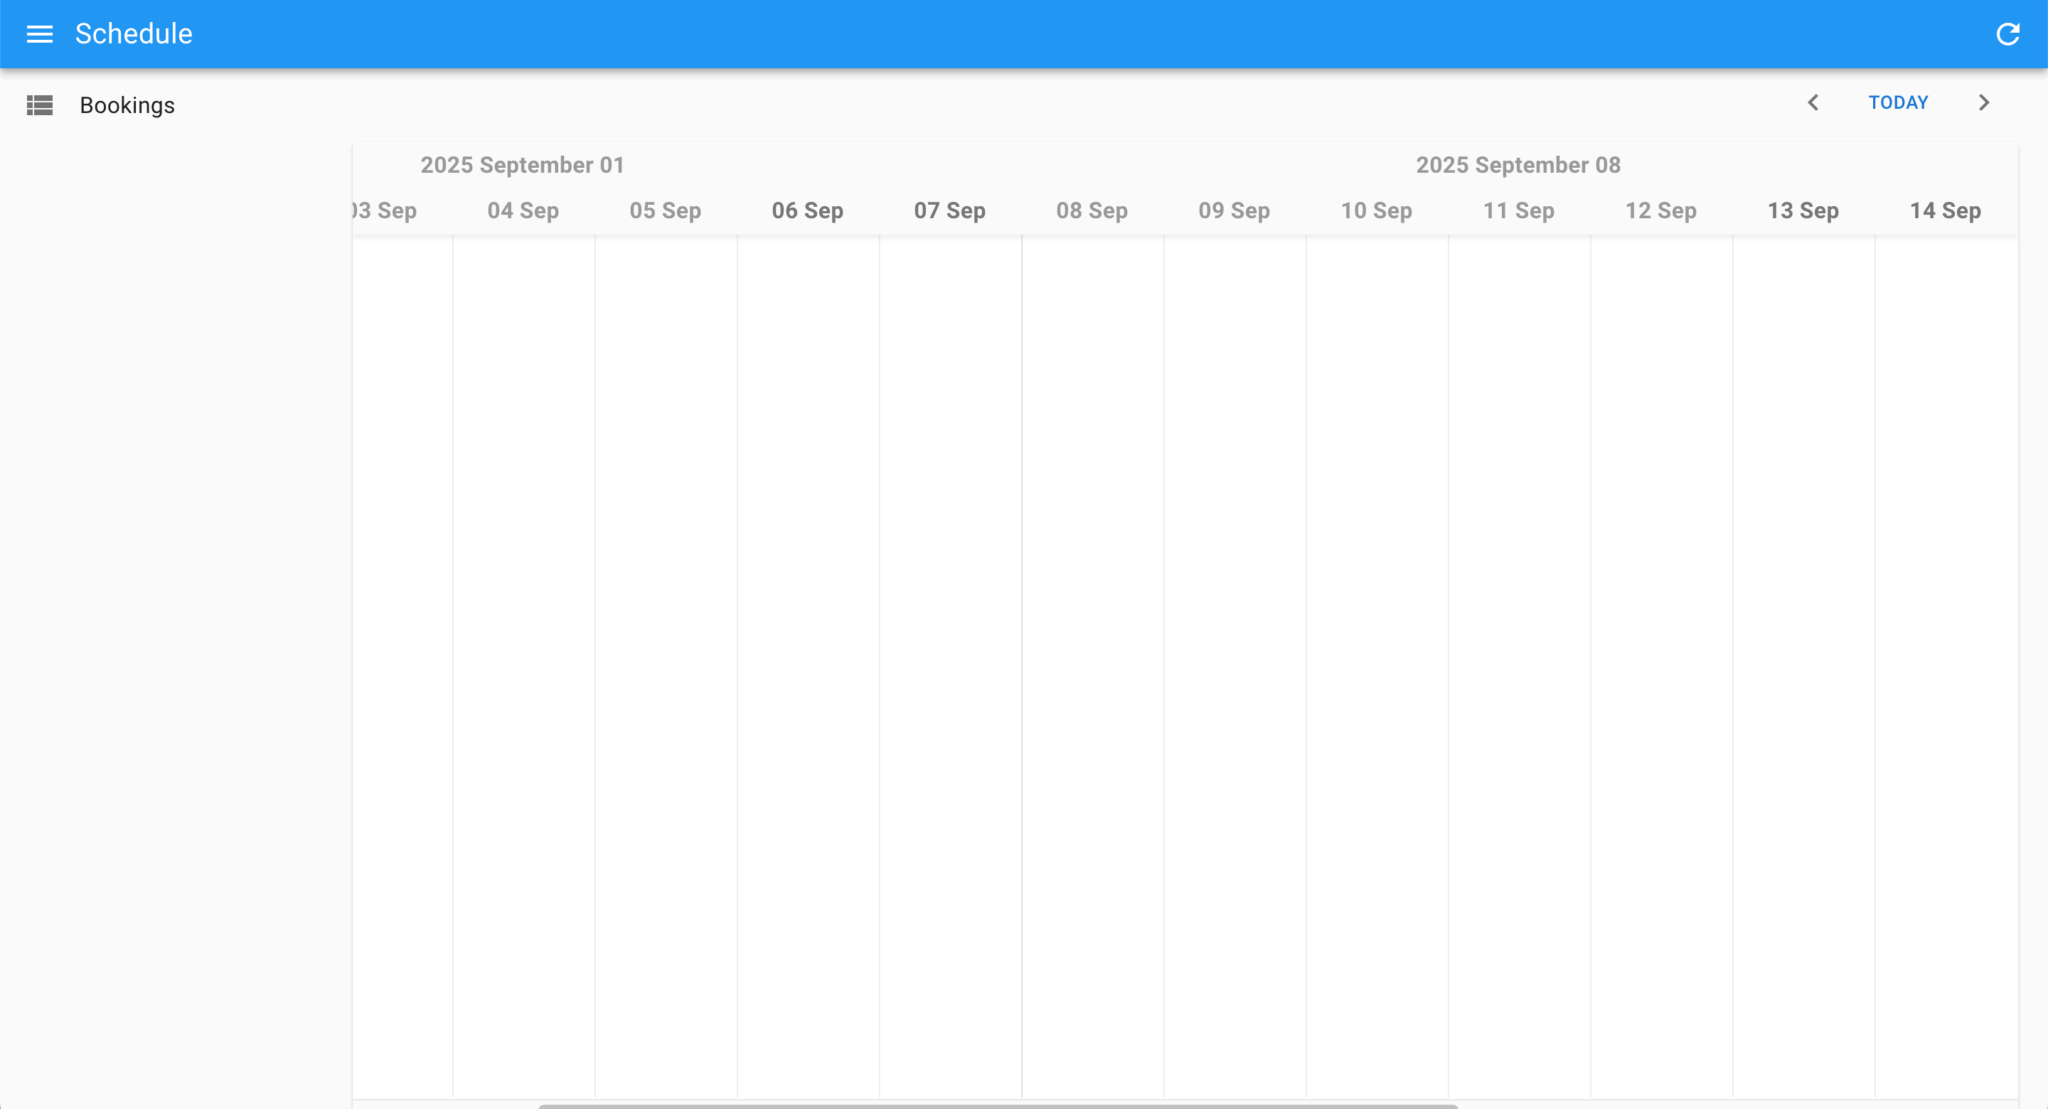Click the horizontal scrollbar at bottom
The width and height of the screenshot is (2048, 1109).
997,1105
